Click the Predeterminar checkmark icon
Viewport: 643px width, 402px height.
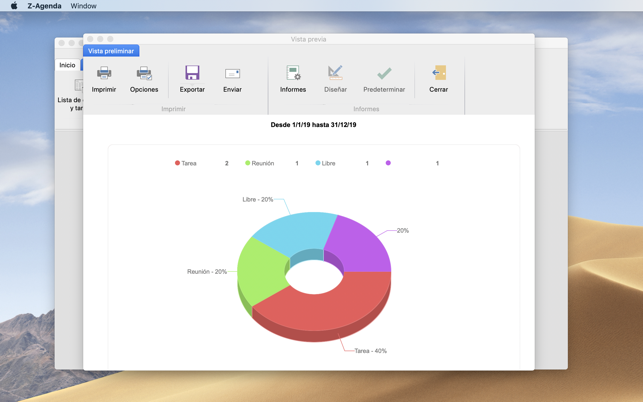[x=384, y=73]
